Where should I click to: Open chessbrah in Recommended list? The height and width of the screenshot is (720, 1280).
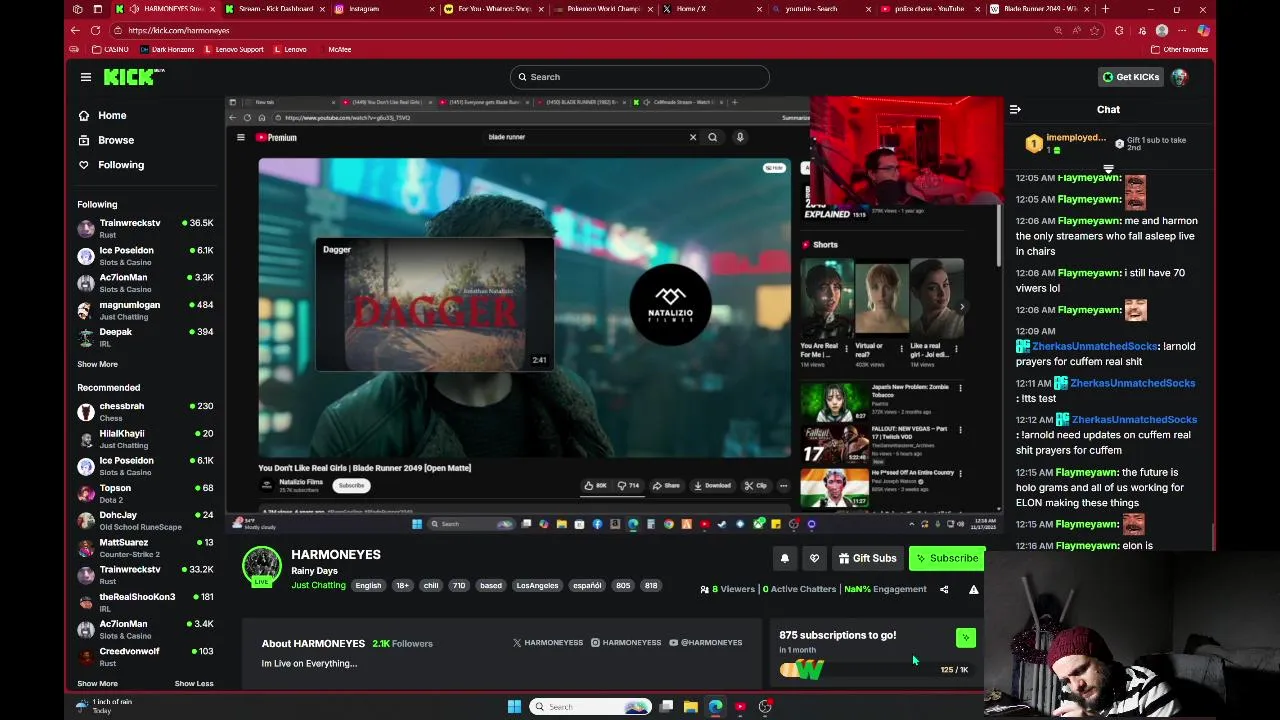[146, 412]
